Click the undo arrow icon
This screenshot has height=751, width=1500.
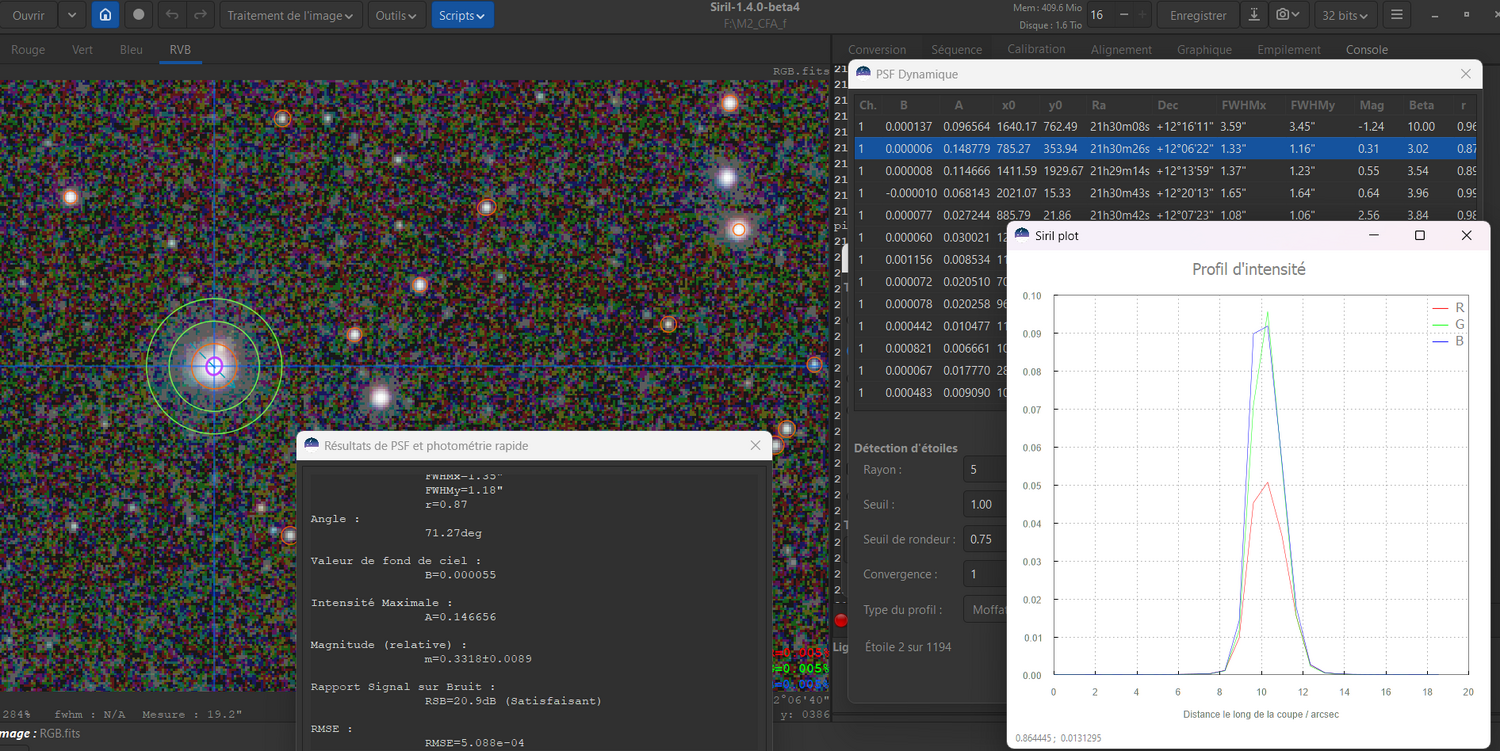[x=172, y=15]
